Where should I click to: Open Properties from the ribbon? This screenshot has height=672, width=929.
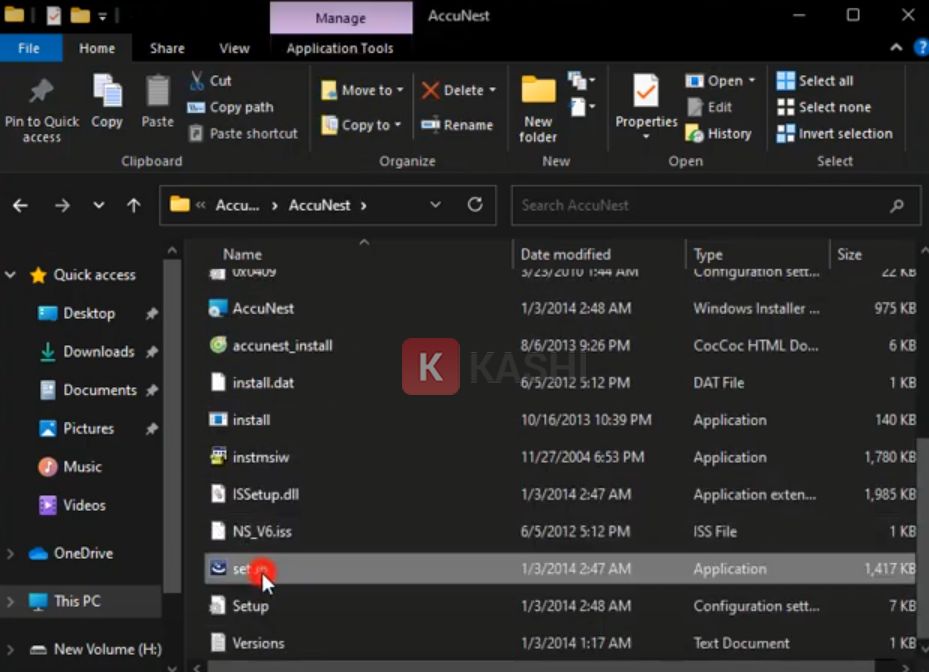[x=646, y=93]
